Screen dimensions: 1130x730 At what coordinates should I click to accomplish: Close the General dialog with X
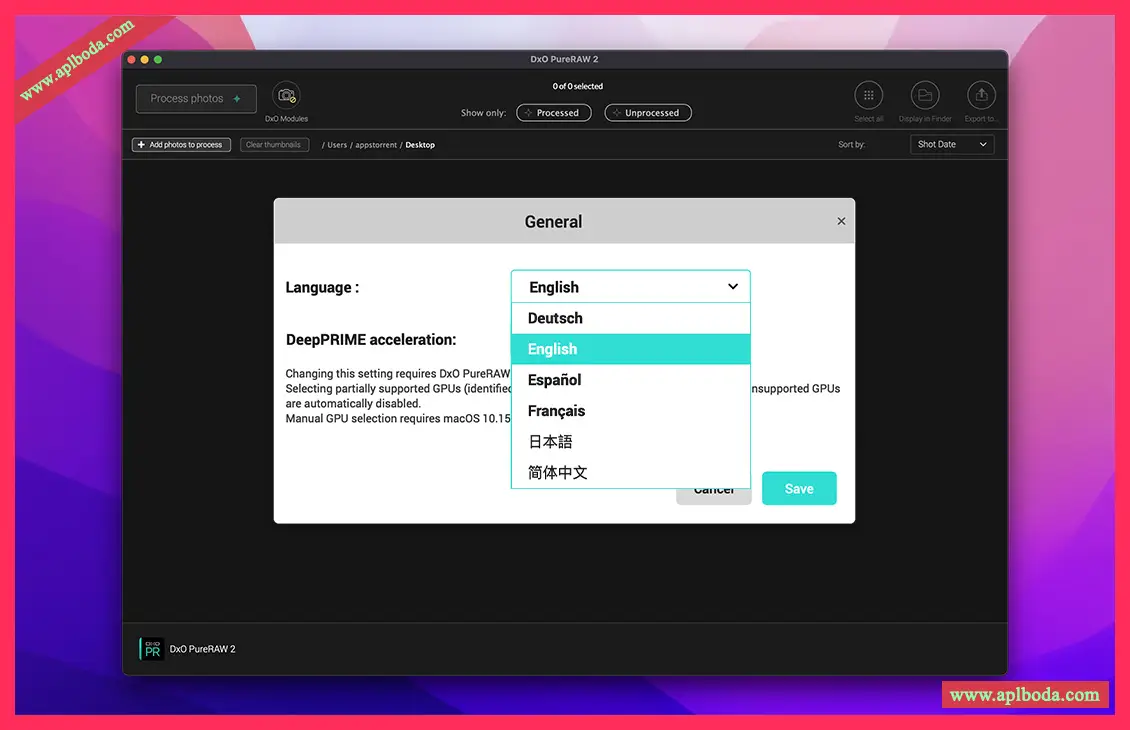click(841, 221)
